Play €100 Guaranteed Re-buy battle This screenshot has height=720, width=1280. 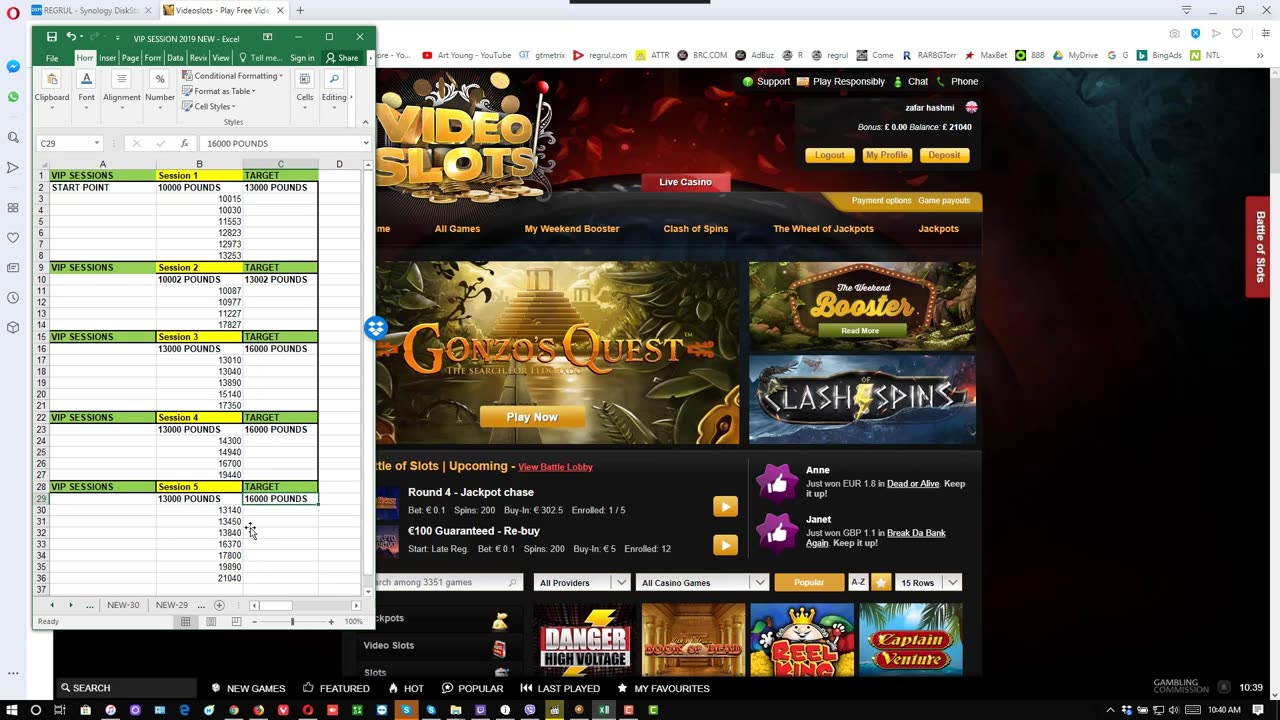tap(725, 545)
